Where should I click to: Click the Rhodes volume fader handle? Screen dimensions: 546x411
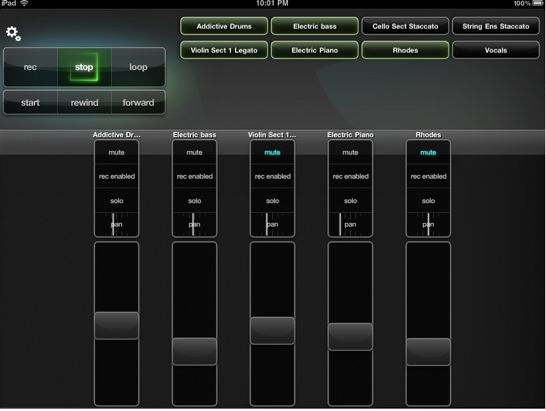[428, 352]
